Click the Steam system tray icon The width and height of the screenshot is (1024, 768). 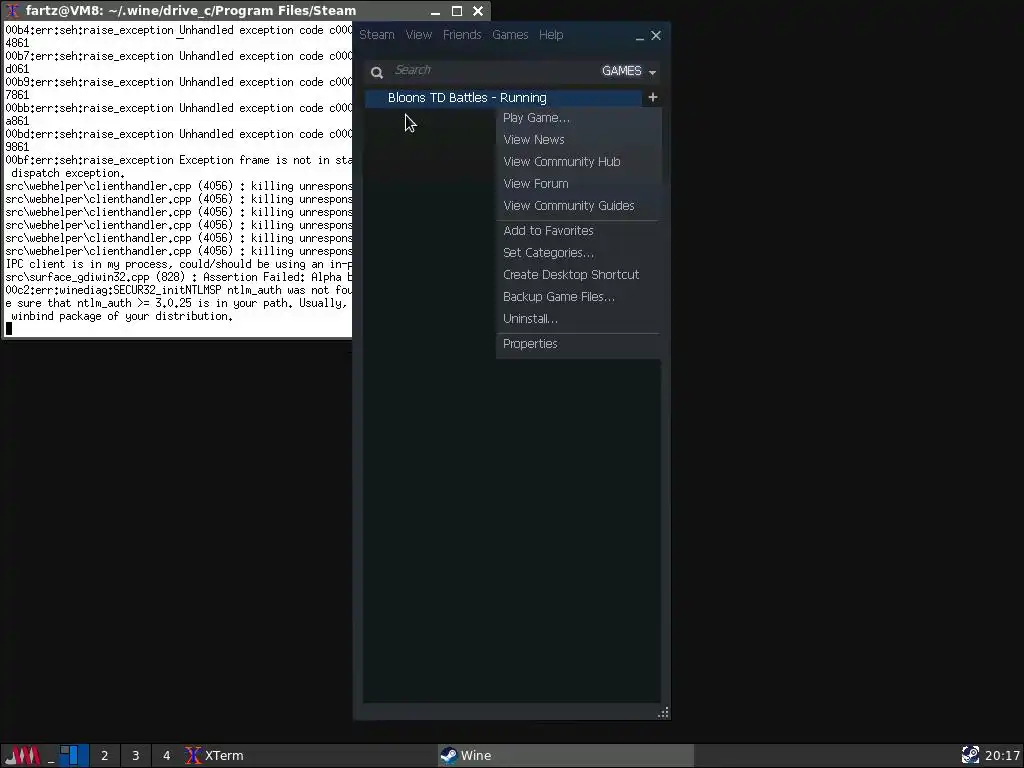[x=970, y=756]
